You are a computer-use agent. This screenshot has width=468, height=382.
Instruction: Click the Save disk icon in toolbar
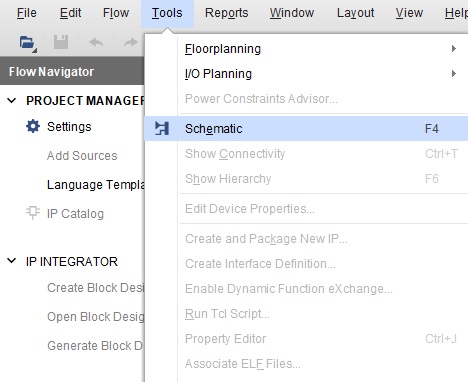(x=61, y=42)
